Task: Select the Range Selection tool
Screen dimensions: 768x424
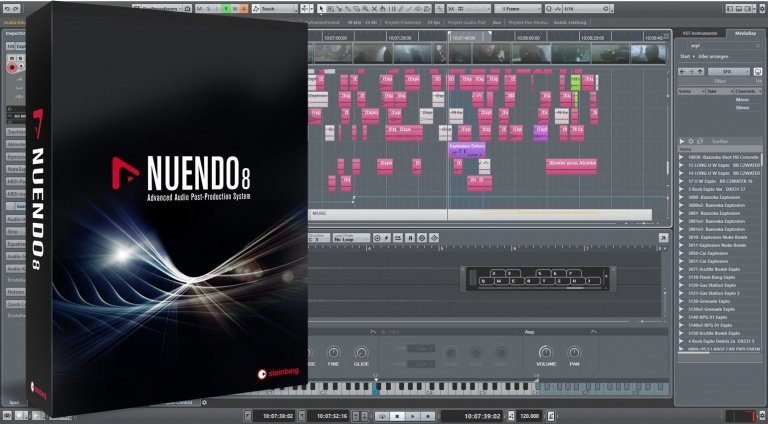Action: point(330,9)
